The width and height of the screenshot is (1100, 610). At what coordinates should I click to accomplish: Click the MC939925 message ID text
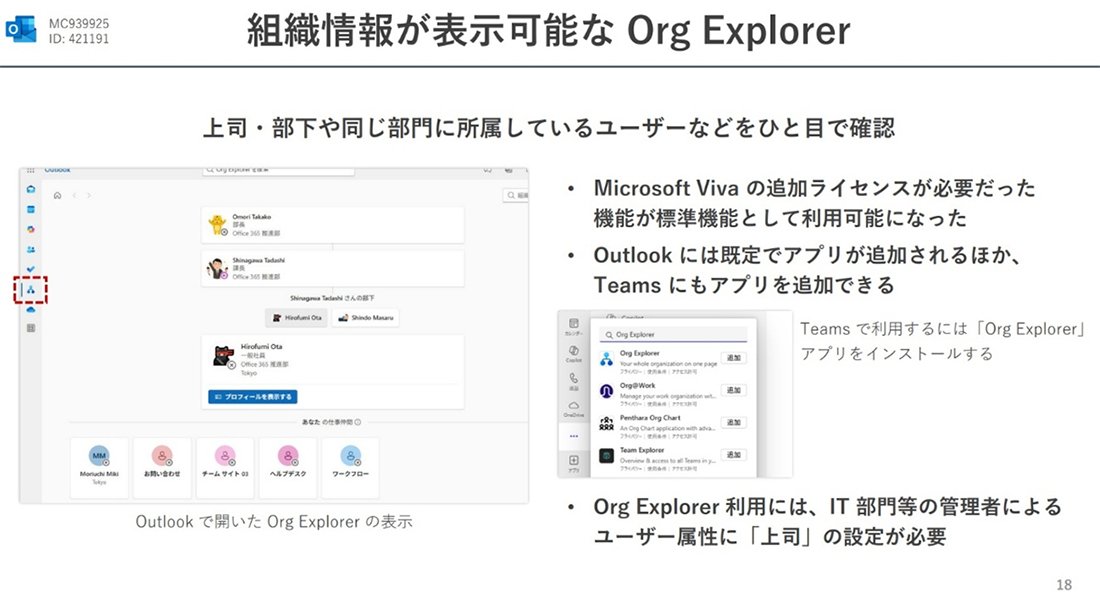click(x=79, y=24)
